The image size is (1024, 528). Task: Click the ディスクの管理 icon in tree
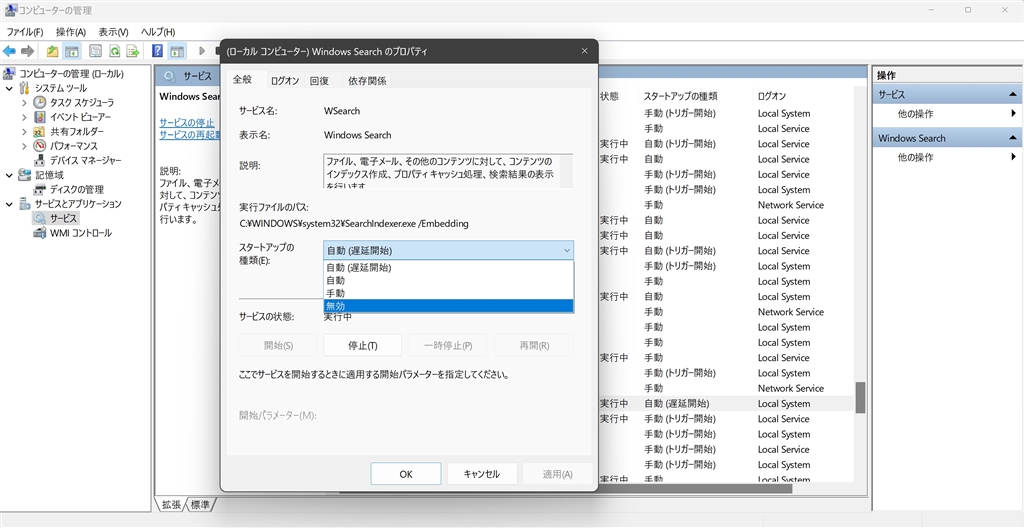(40, 190)
